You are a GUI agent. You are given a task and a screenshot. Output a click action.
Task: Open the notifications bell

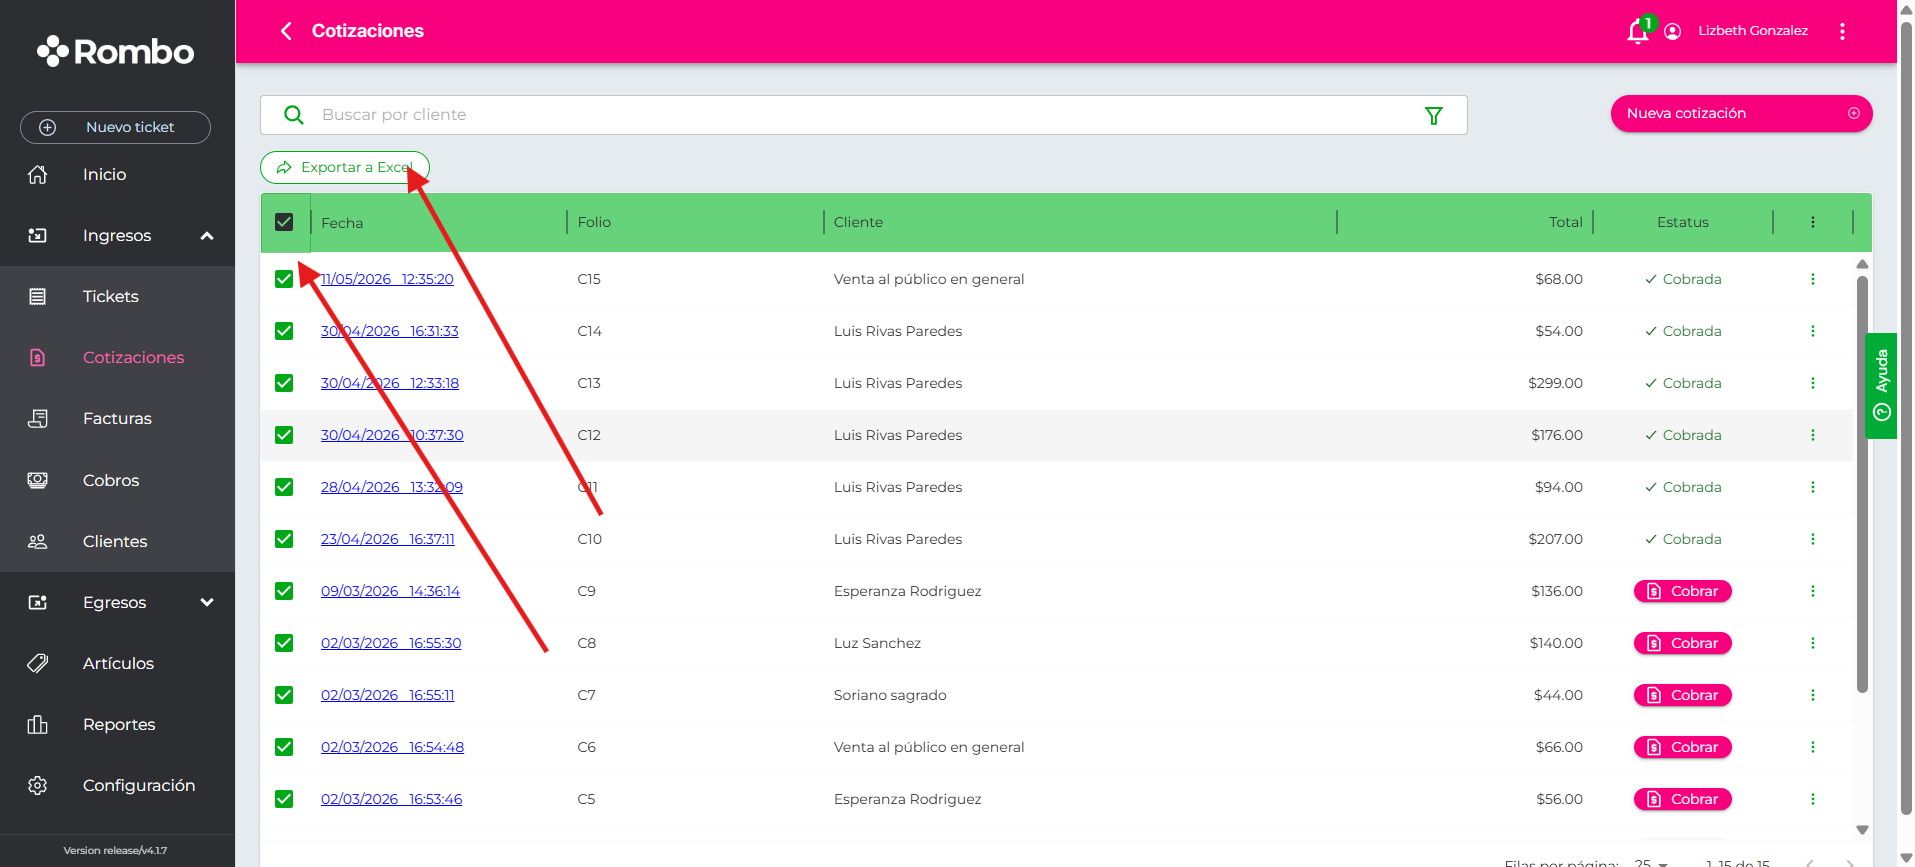1637,31
